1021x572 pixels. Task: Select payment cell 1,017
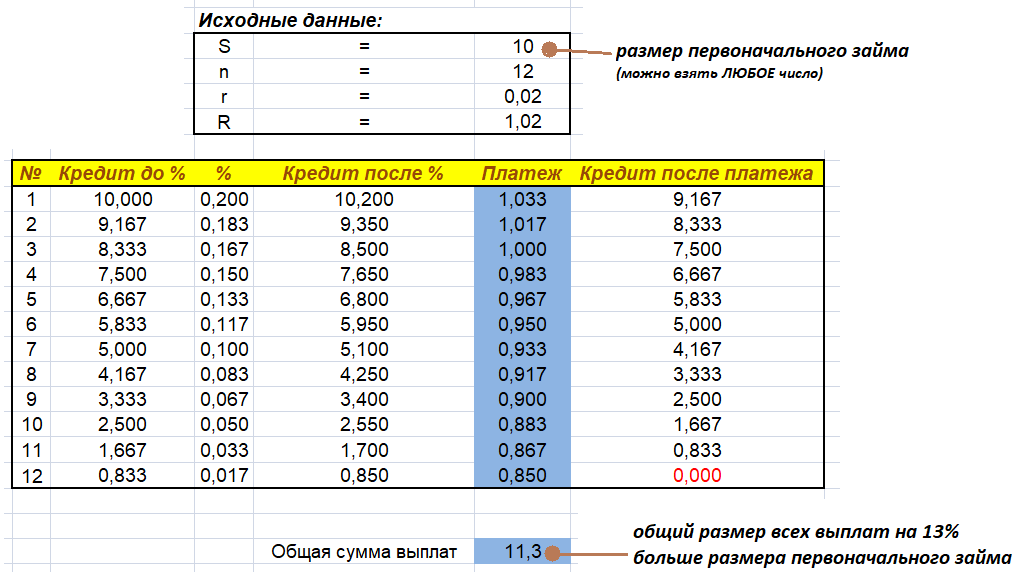[522, 224]
